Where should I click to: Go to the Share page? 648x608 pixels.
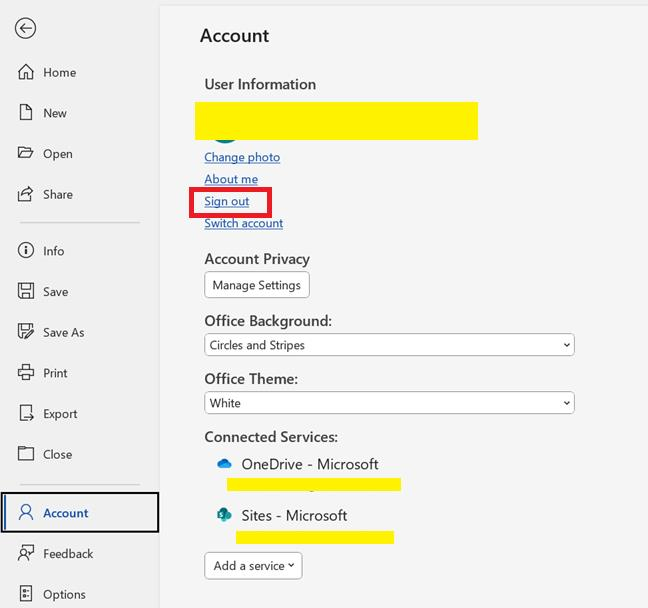[58, 194]
